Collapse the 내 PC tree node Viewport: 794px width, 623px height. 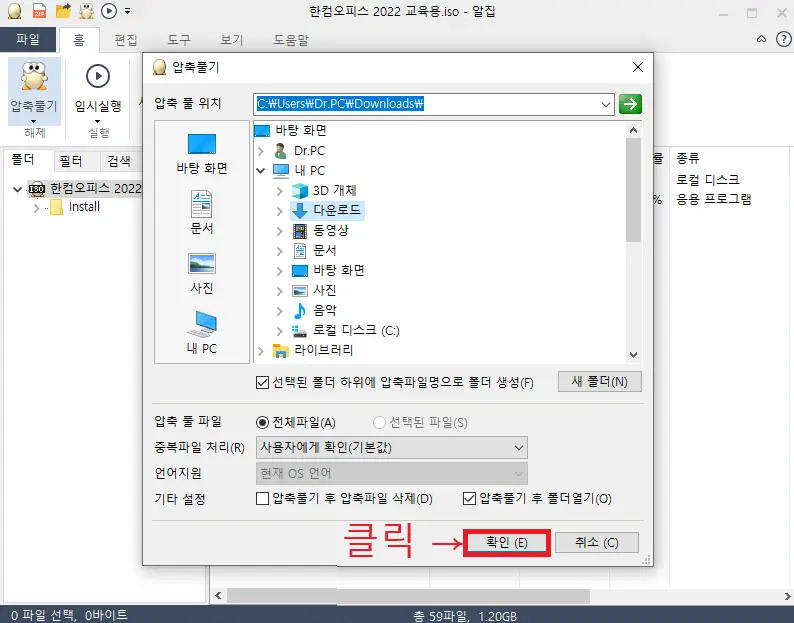tap(261, 171)
